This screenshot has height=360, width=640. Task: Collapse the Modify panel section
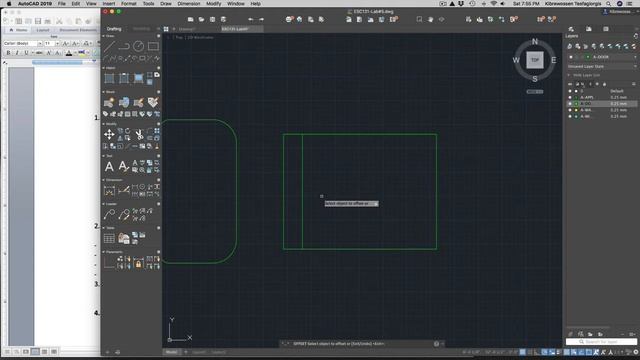(103, 124)
